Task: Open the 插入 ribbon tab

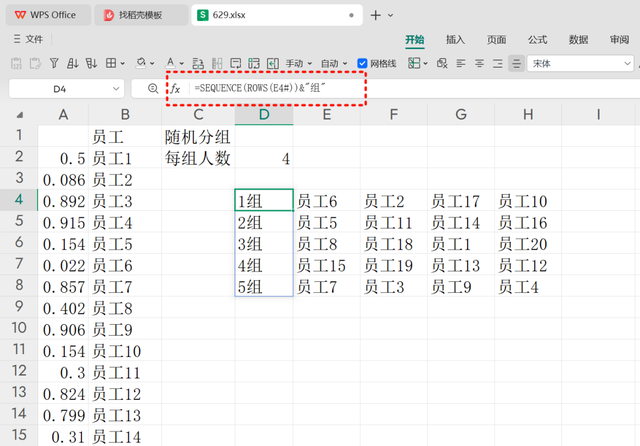Action: (456, 40)
